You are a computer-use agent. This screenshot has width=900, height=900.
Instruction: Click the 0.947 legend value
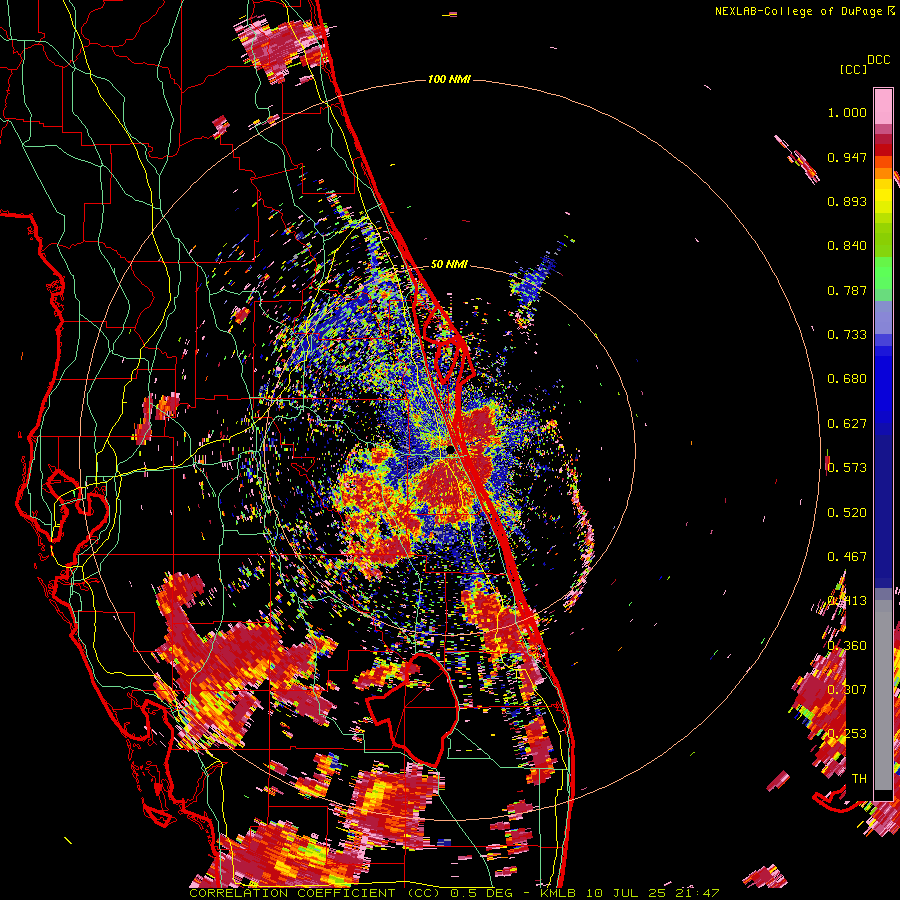[x=847, y=157]
